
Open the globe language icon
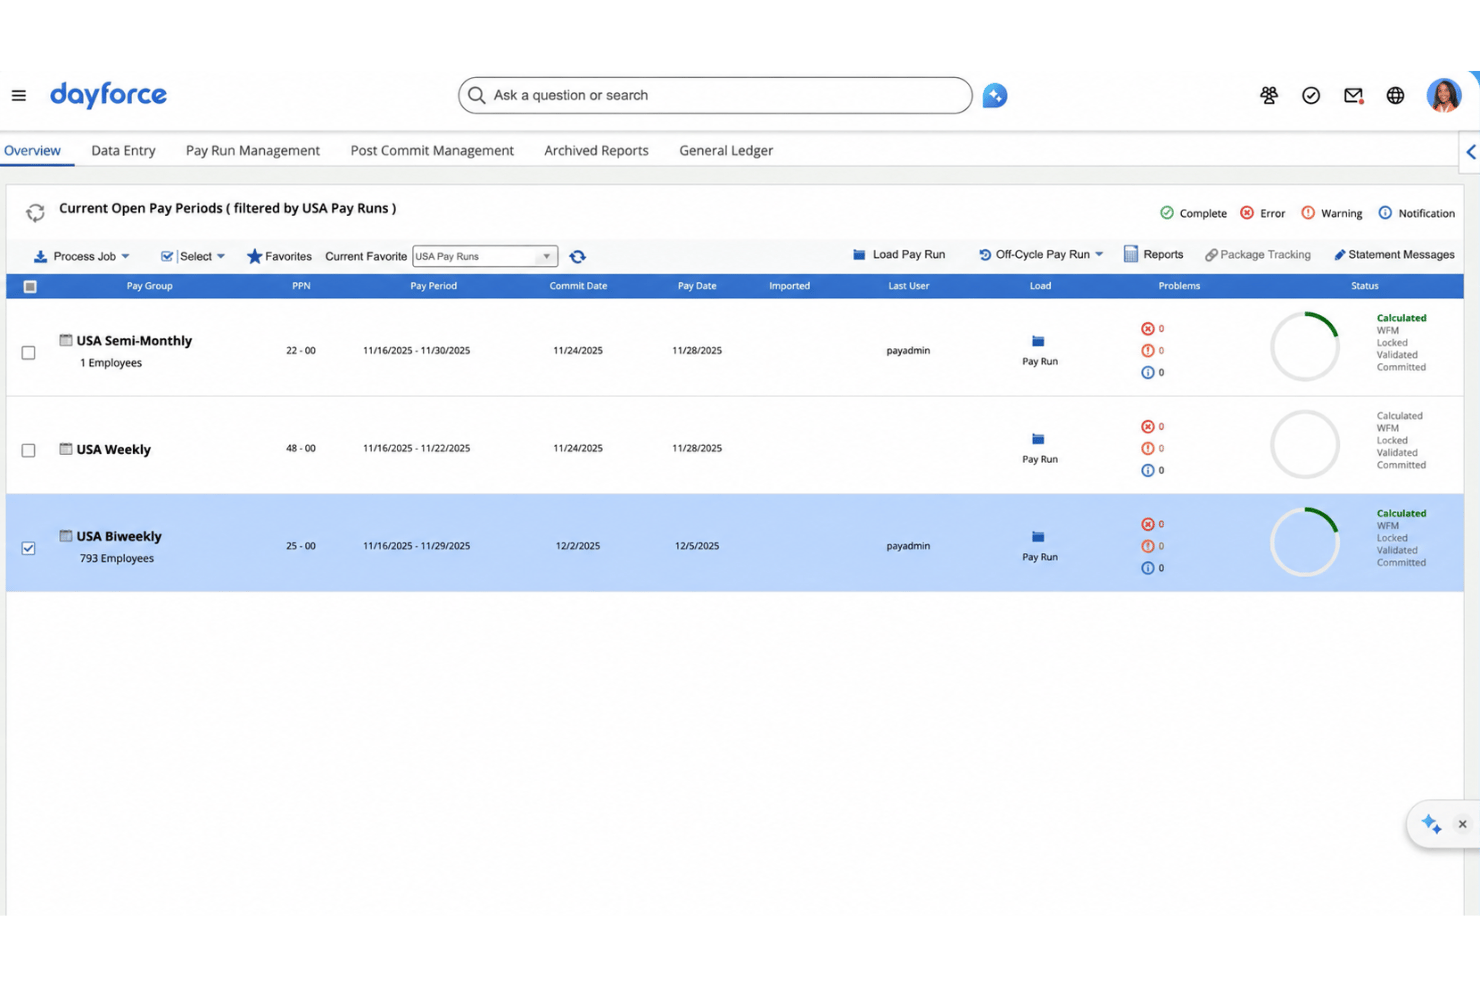point(1395,95)
